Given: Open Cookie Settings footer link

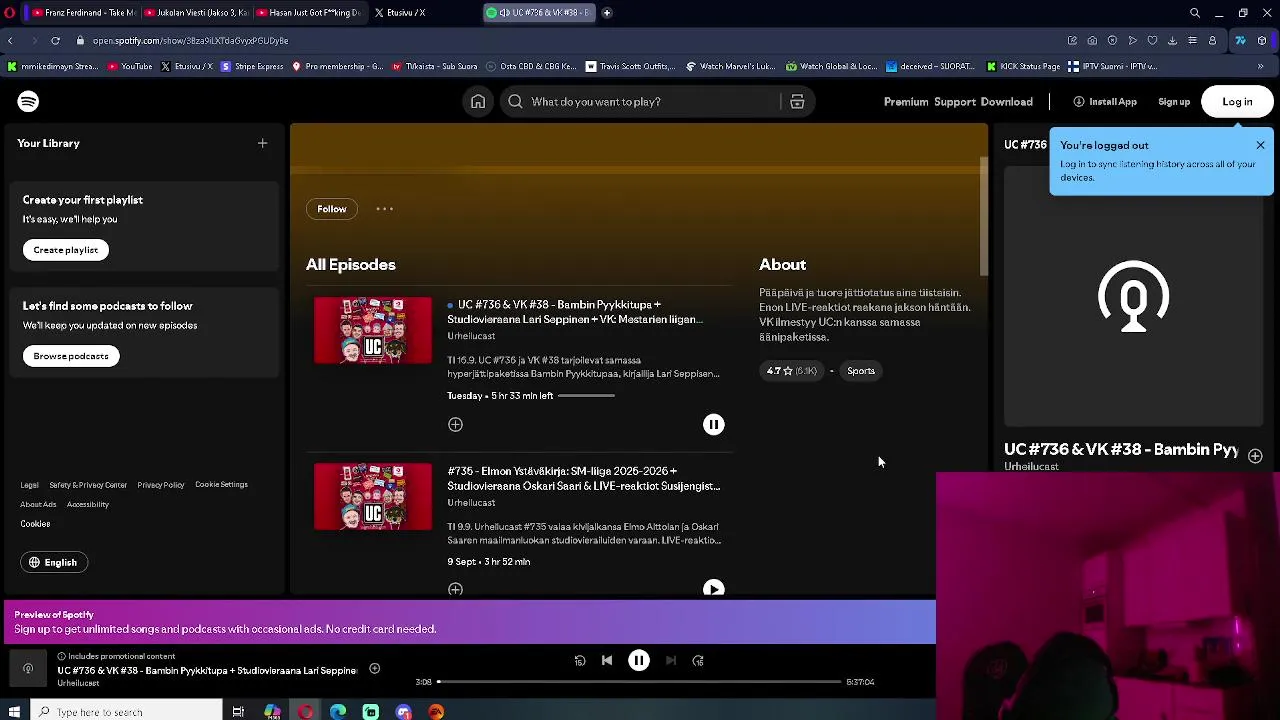Looking at the screenshot, I should point(221,485).
